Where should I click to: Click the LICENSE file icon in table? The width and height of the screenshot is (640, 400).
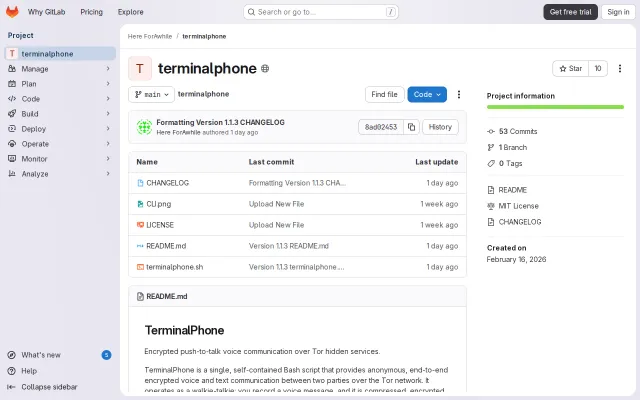[140, 225]
